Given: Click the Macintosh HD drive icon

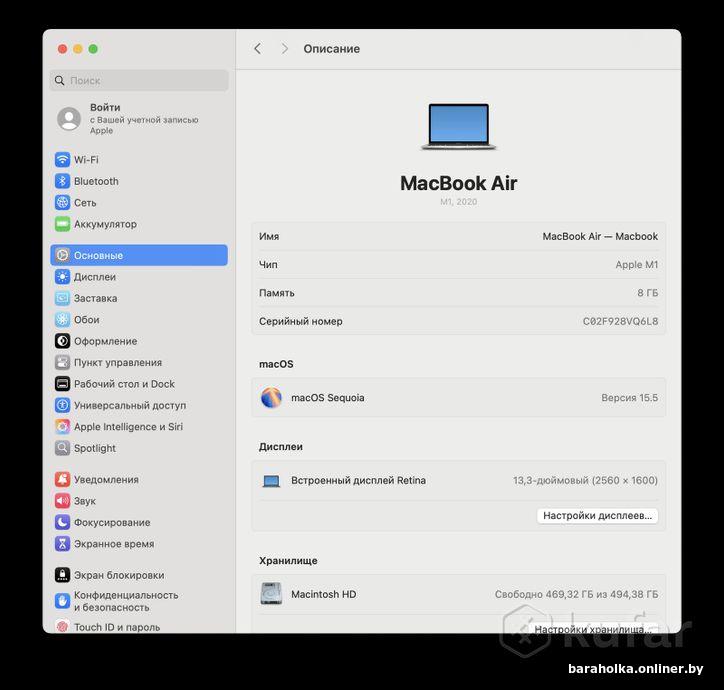Looking at the screenshot, I should 271,594.
